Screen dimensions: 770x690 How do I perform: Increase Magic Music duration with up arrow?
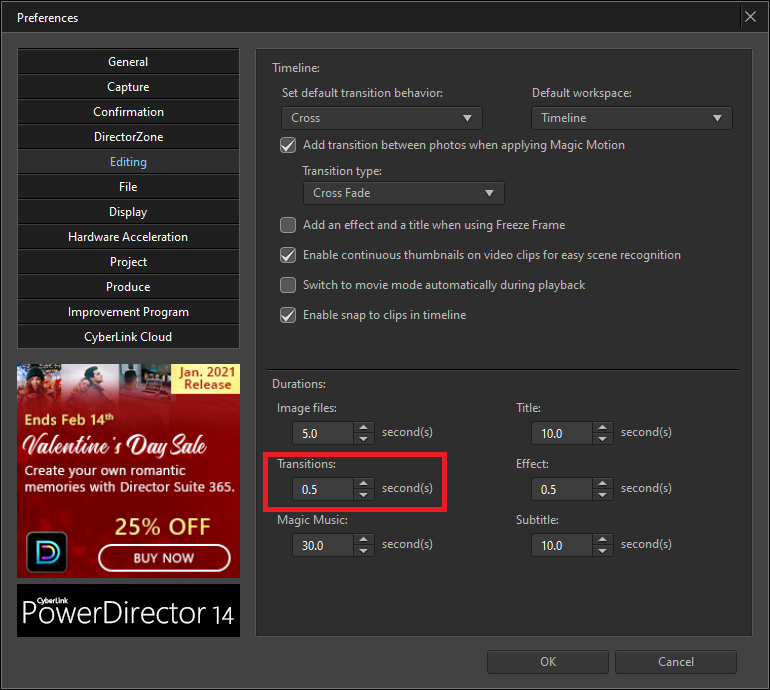[x=363, y=539]
